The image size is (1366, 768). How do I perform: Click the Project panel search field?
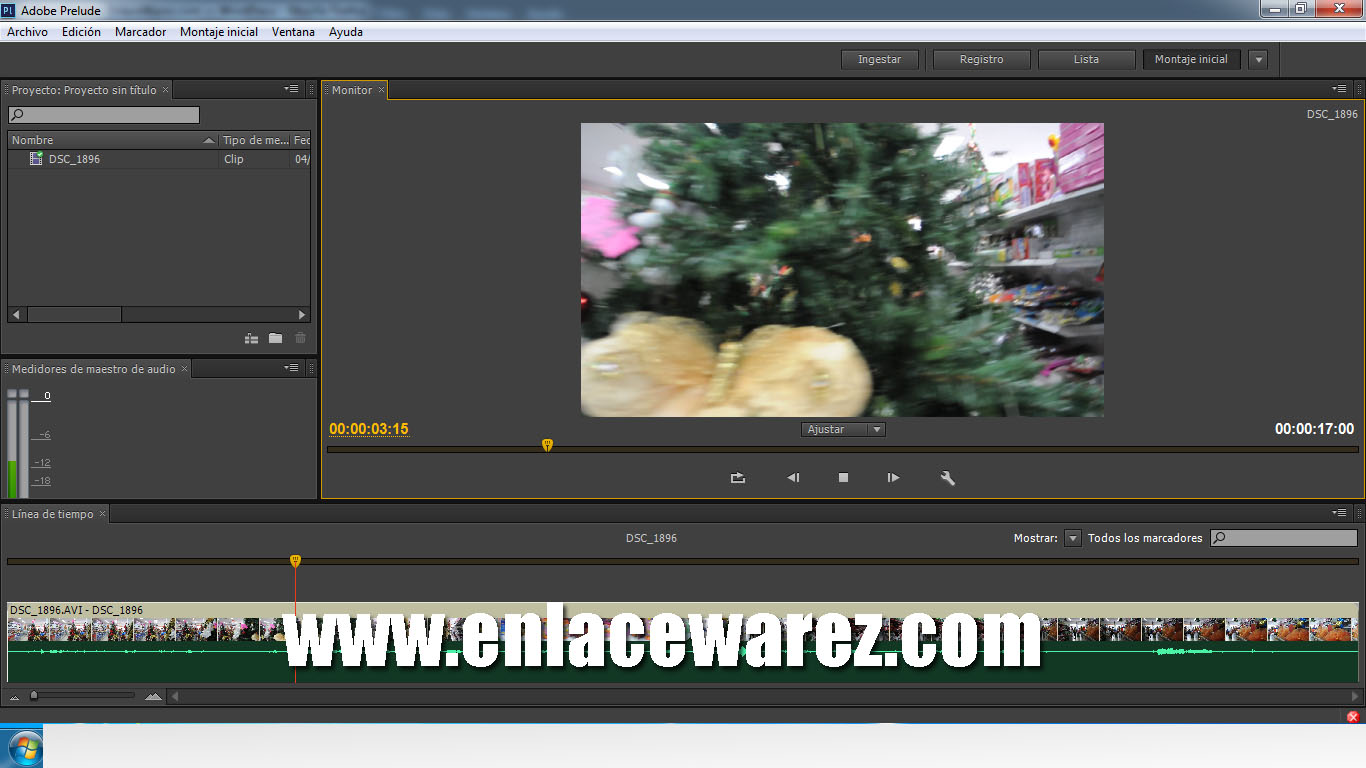pos(104,115)
